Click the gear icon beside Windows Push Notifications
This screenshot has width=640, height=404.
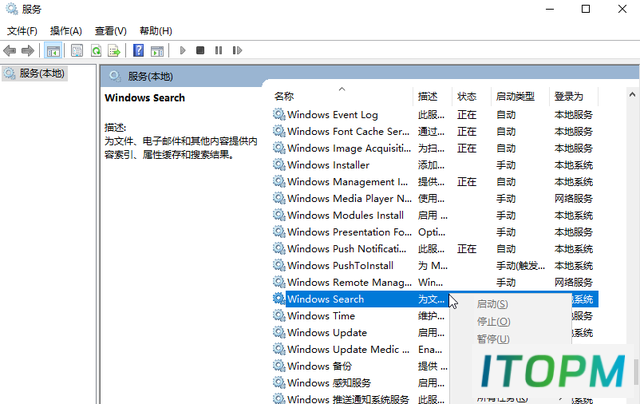(x=279, y=248)
